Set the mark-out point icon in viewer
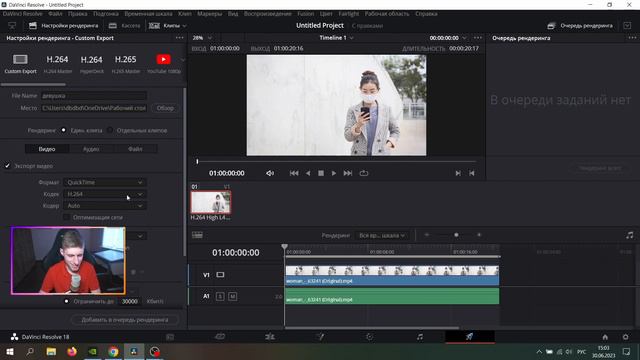The height and width of the screenshot is (360, 640). tap(472, 173)
